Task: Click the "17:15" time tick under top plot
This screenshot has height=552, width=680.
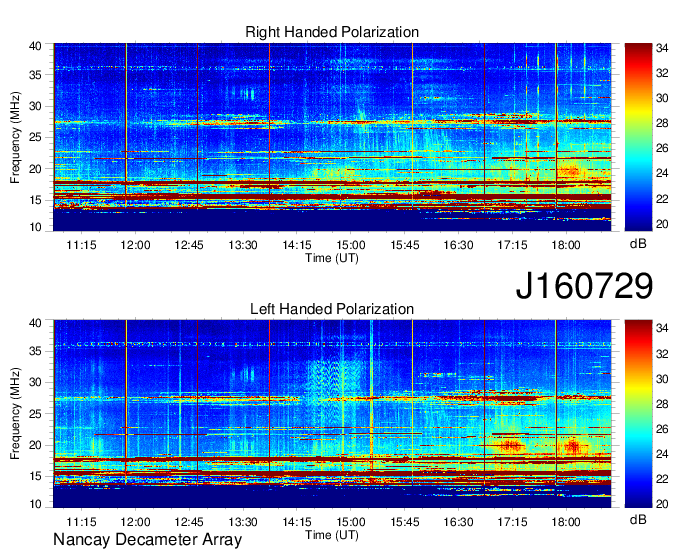Action: pyautogui.click(x=512, y=245)
